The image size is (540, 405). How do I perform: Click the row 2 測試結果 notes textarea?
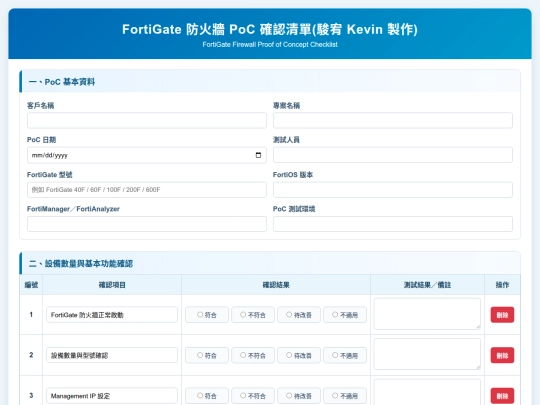[427, 354]
